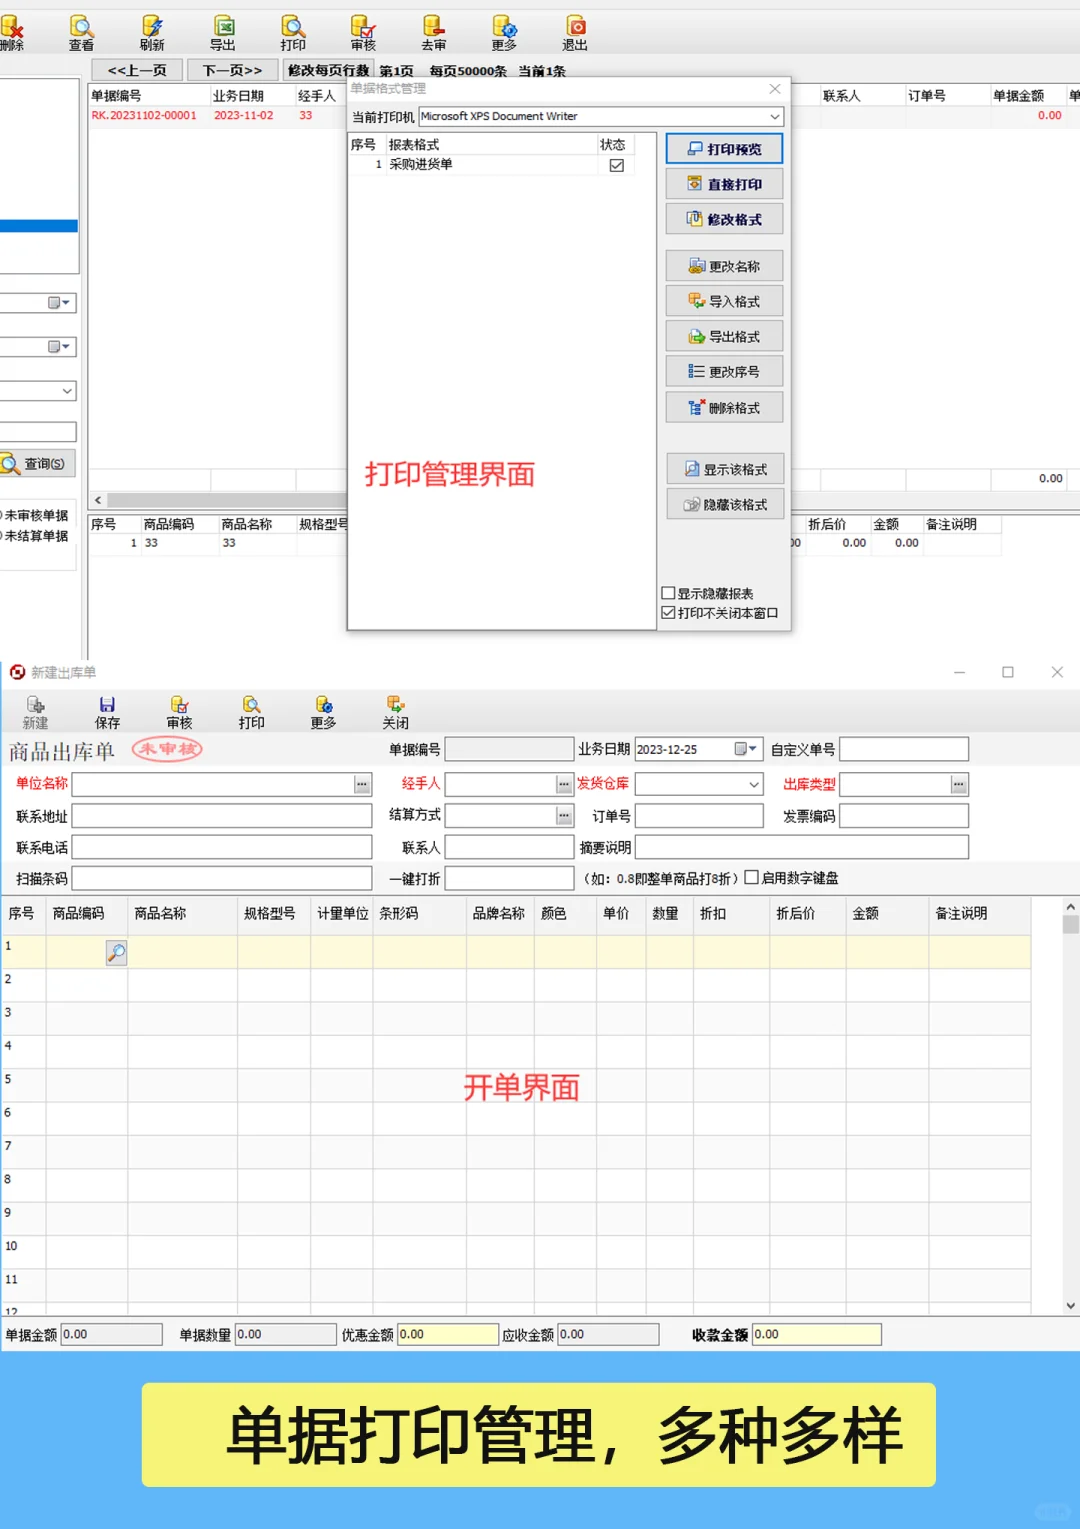Image resolution: width=1080 pixels, height=1529 pixels.
Task: Open the 当前打印机 printer dropdown
Action: pyautogui.click(x=775, y=116)
